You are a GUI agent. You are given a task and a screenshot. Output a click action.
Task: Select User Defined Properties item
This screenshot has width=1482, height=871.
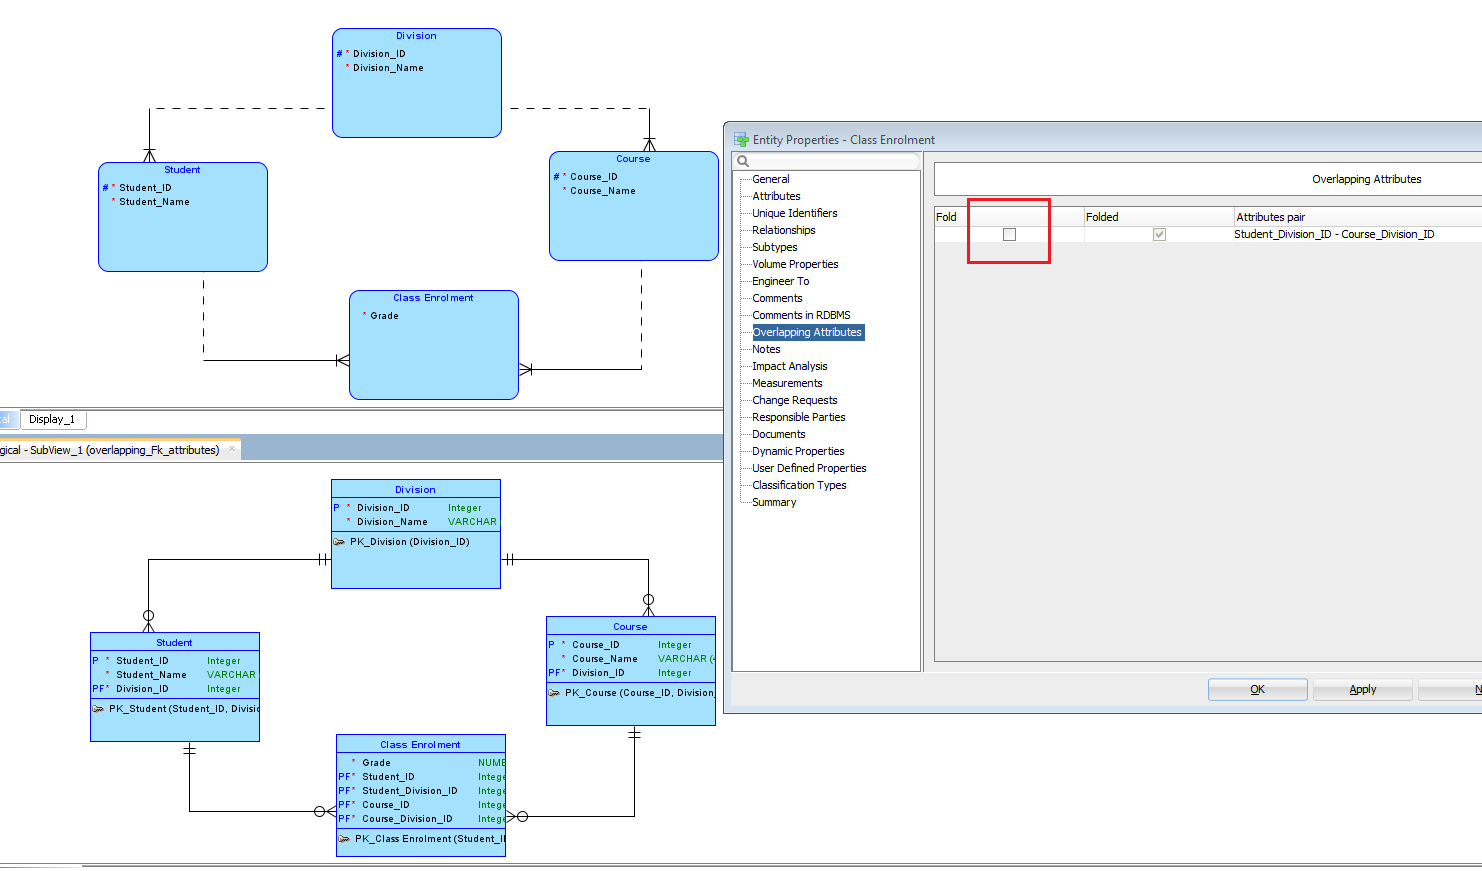click(x=809, y=468)
